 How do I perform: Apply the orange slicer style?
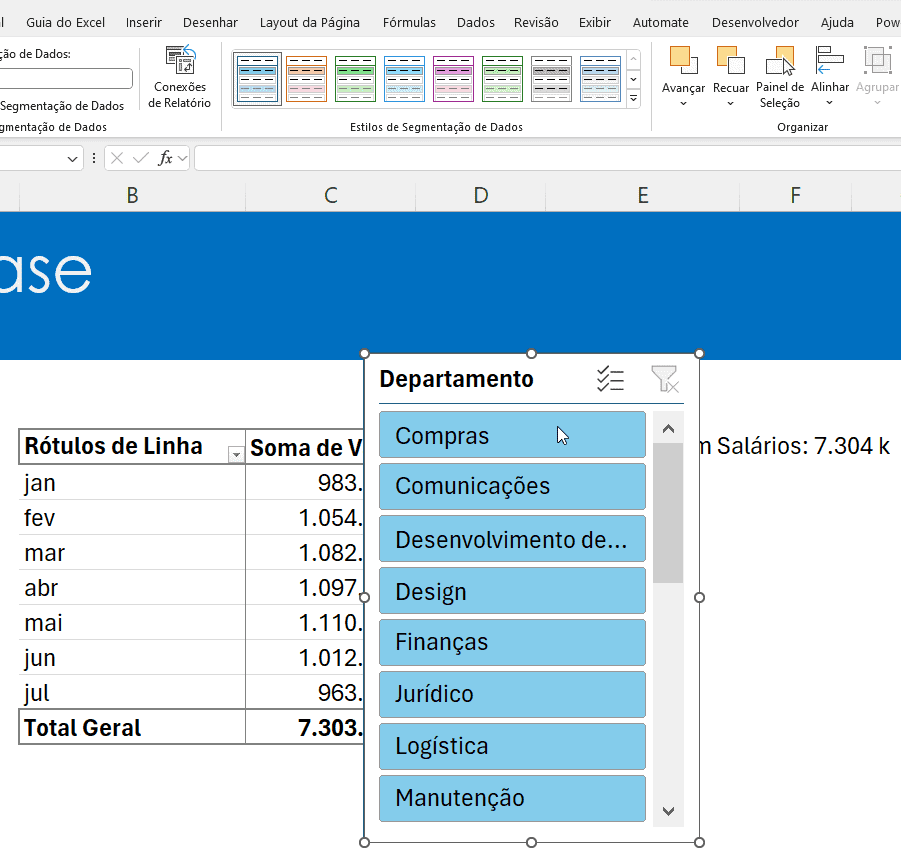(x=306, y=79)
